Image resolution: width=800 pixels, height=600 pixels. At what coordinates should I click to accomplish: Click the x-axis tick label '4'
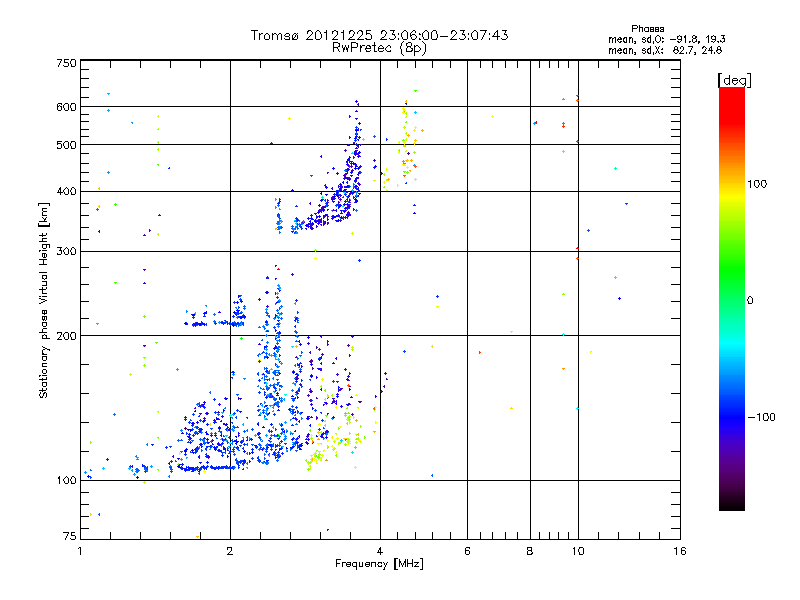(380, 551)
